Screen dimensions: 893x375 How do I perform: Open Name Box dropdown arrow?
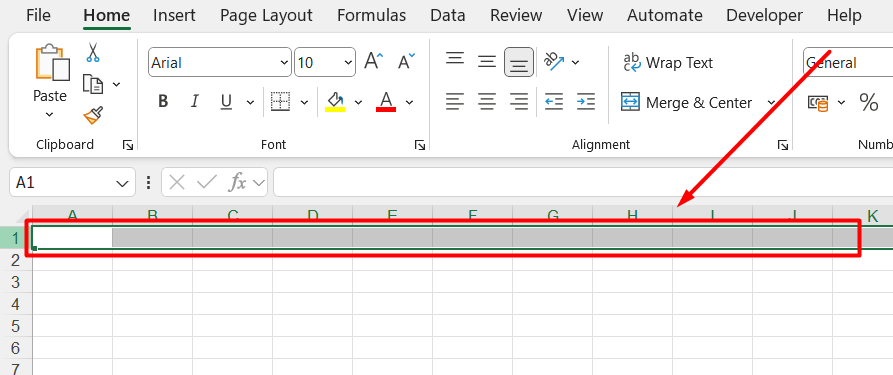point(122,183)
